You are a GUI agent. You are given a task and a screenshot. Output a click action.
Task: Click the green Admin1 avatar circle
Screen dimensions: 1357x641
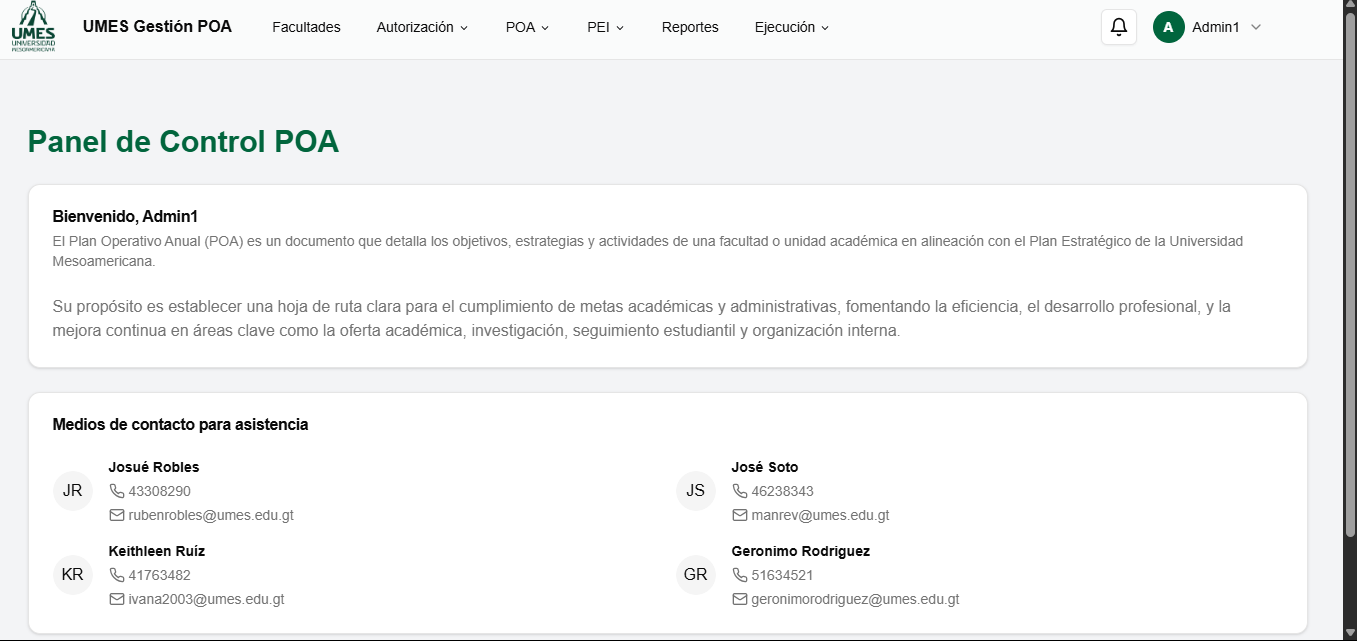coord(1169,27)
